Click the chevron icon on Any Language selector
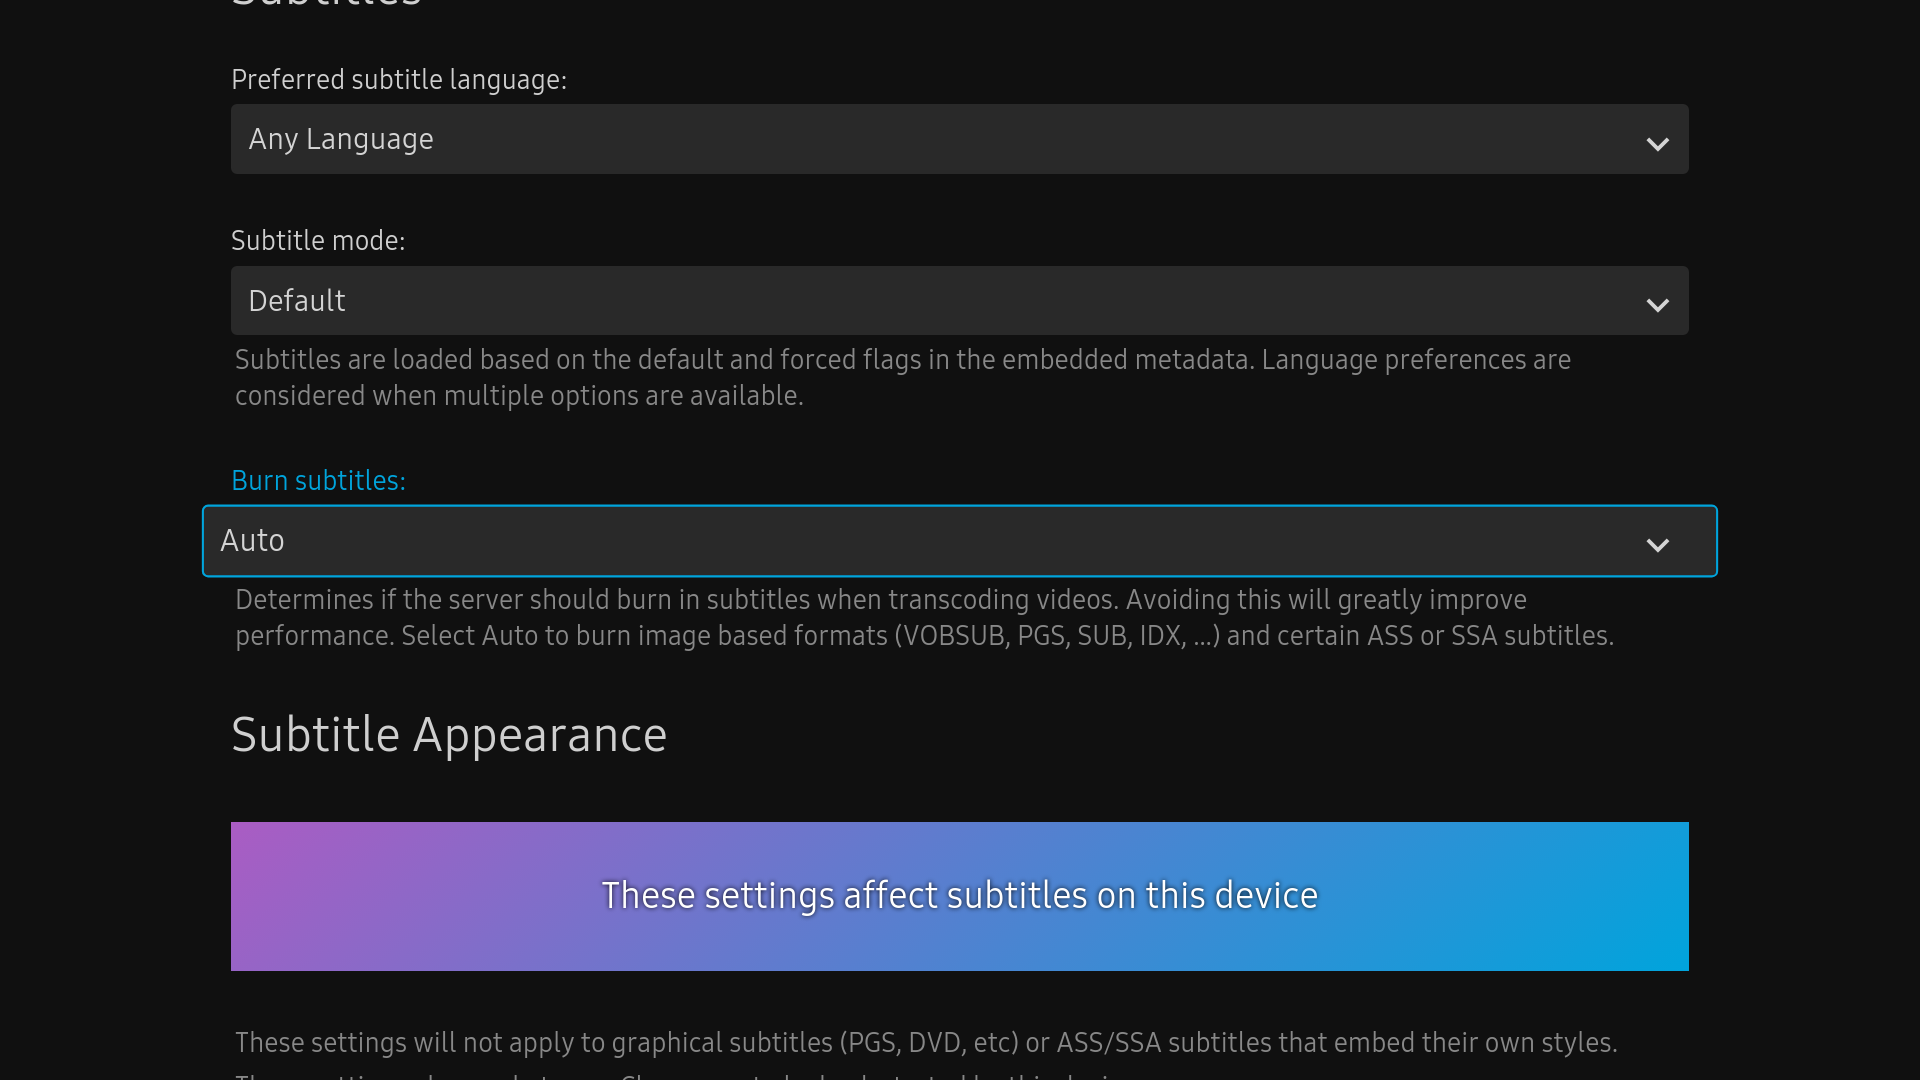The width and height of the screenshot is (1920, 1080). [1658, 144]
